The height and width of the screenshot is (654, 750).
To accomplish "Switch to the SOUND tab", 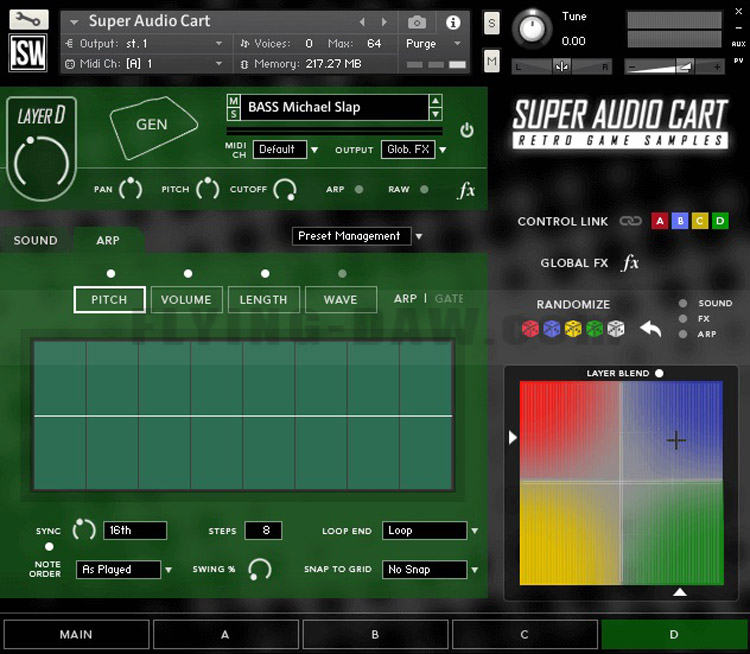I will tap(36, 240).
